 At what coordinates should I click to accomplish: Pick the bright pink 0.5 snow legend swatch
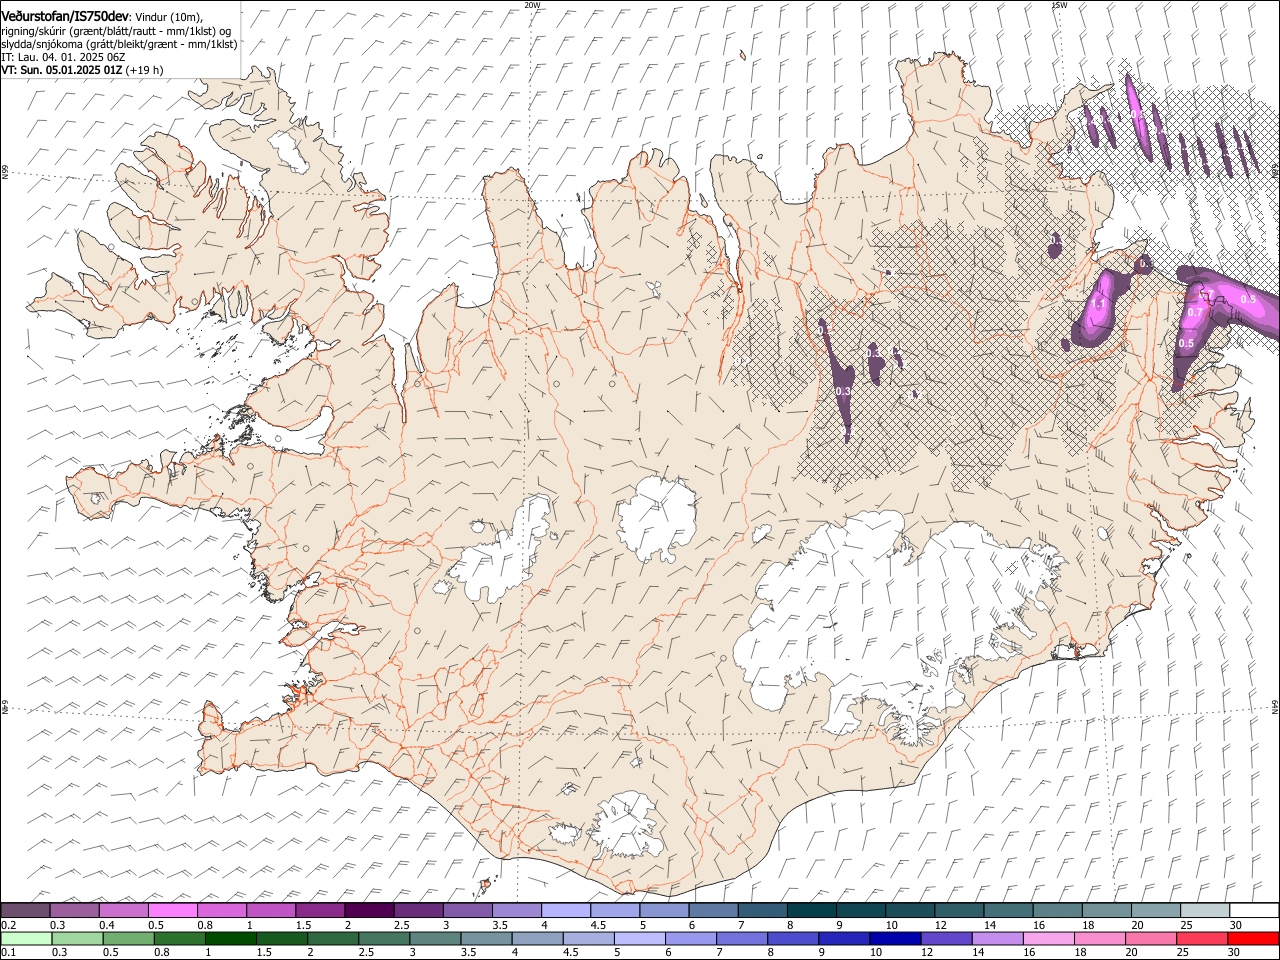(x=173, y=910)
